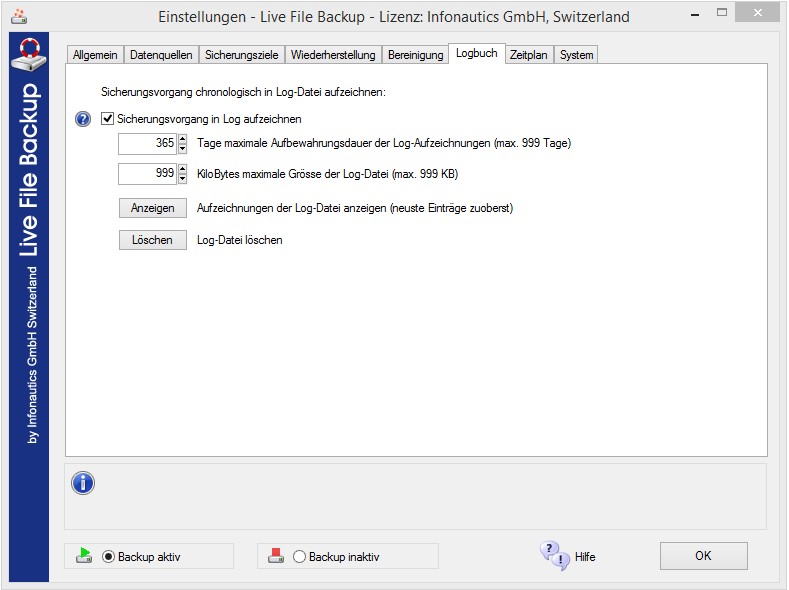Decrease the KiloBytes log size stepper
The height and width of the screenshot is (590, 789).
point(182,179)
